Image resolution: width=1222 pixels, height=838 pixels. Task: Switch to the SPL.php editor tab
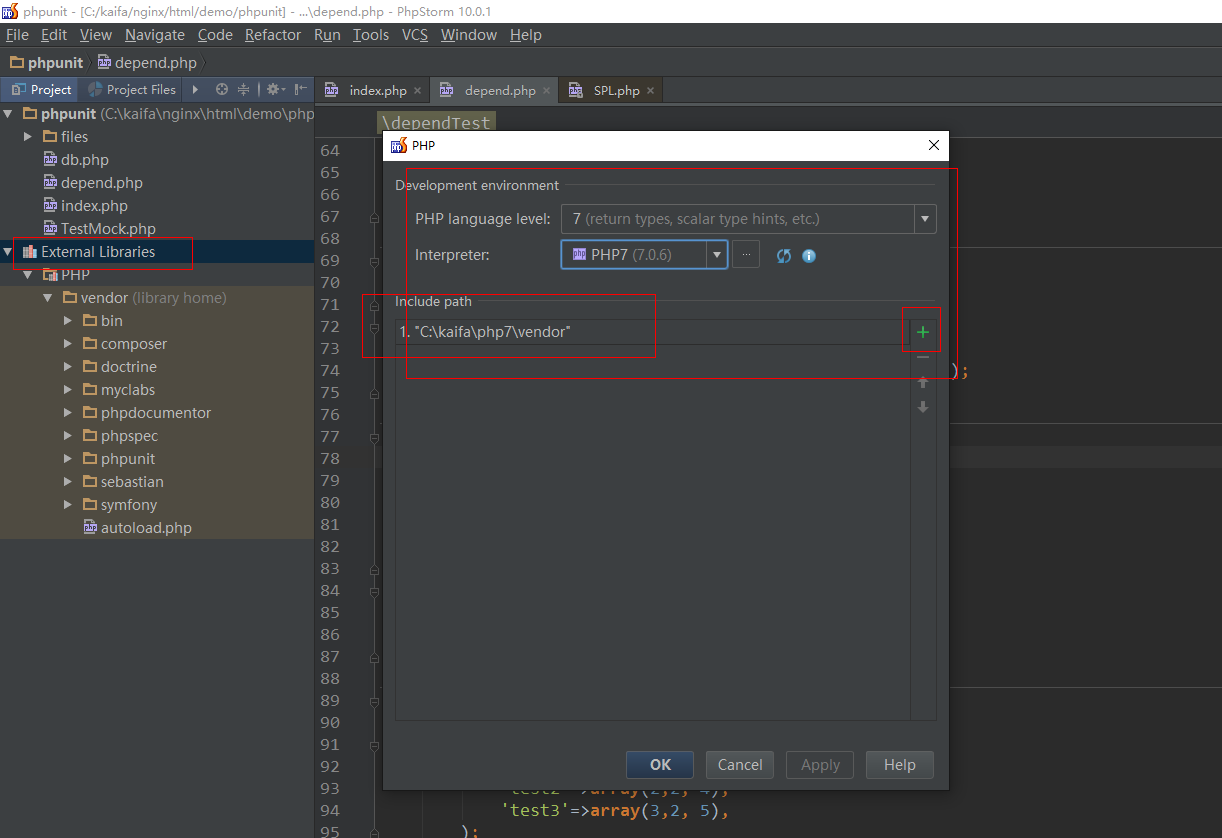point(610,90)
